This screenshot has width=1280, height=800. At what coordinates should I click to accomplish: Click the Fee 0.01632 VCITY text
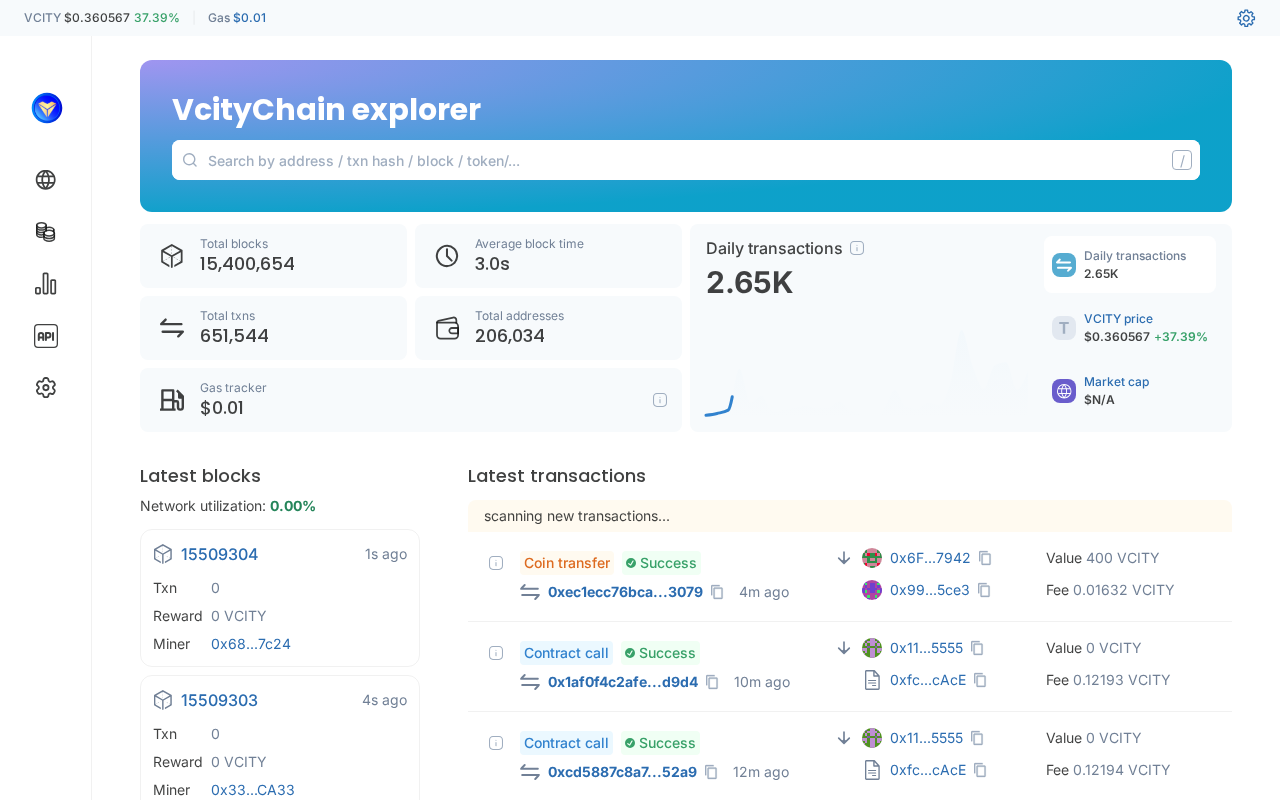click(x=1110, y=590)
